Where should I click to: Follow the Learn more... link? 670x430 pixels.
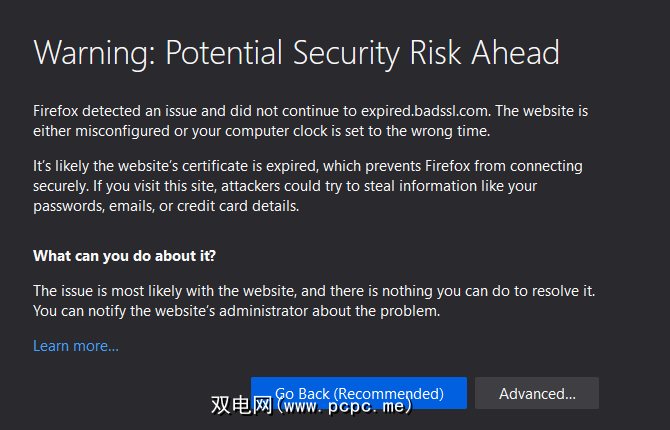pos(76,346)
